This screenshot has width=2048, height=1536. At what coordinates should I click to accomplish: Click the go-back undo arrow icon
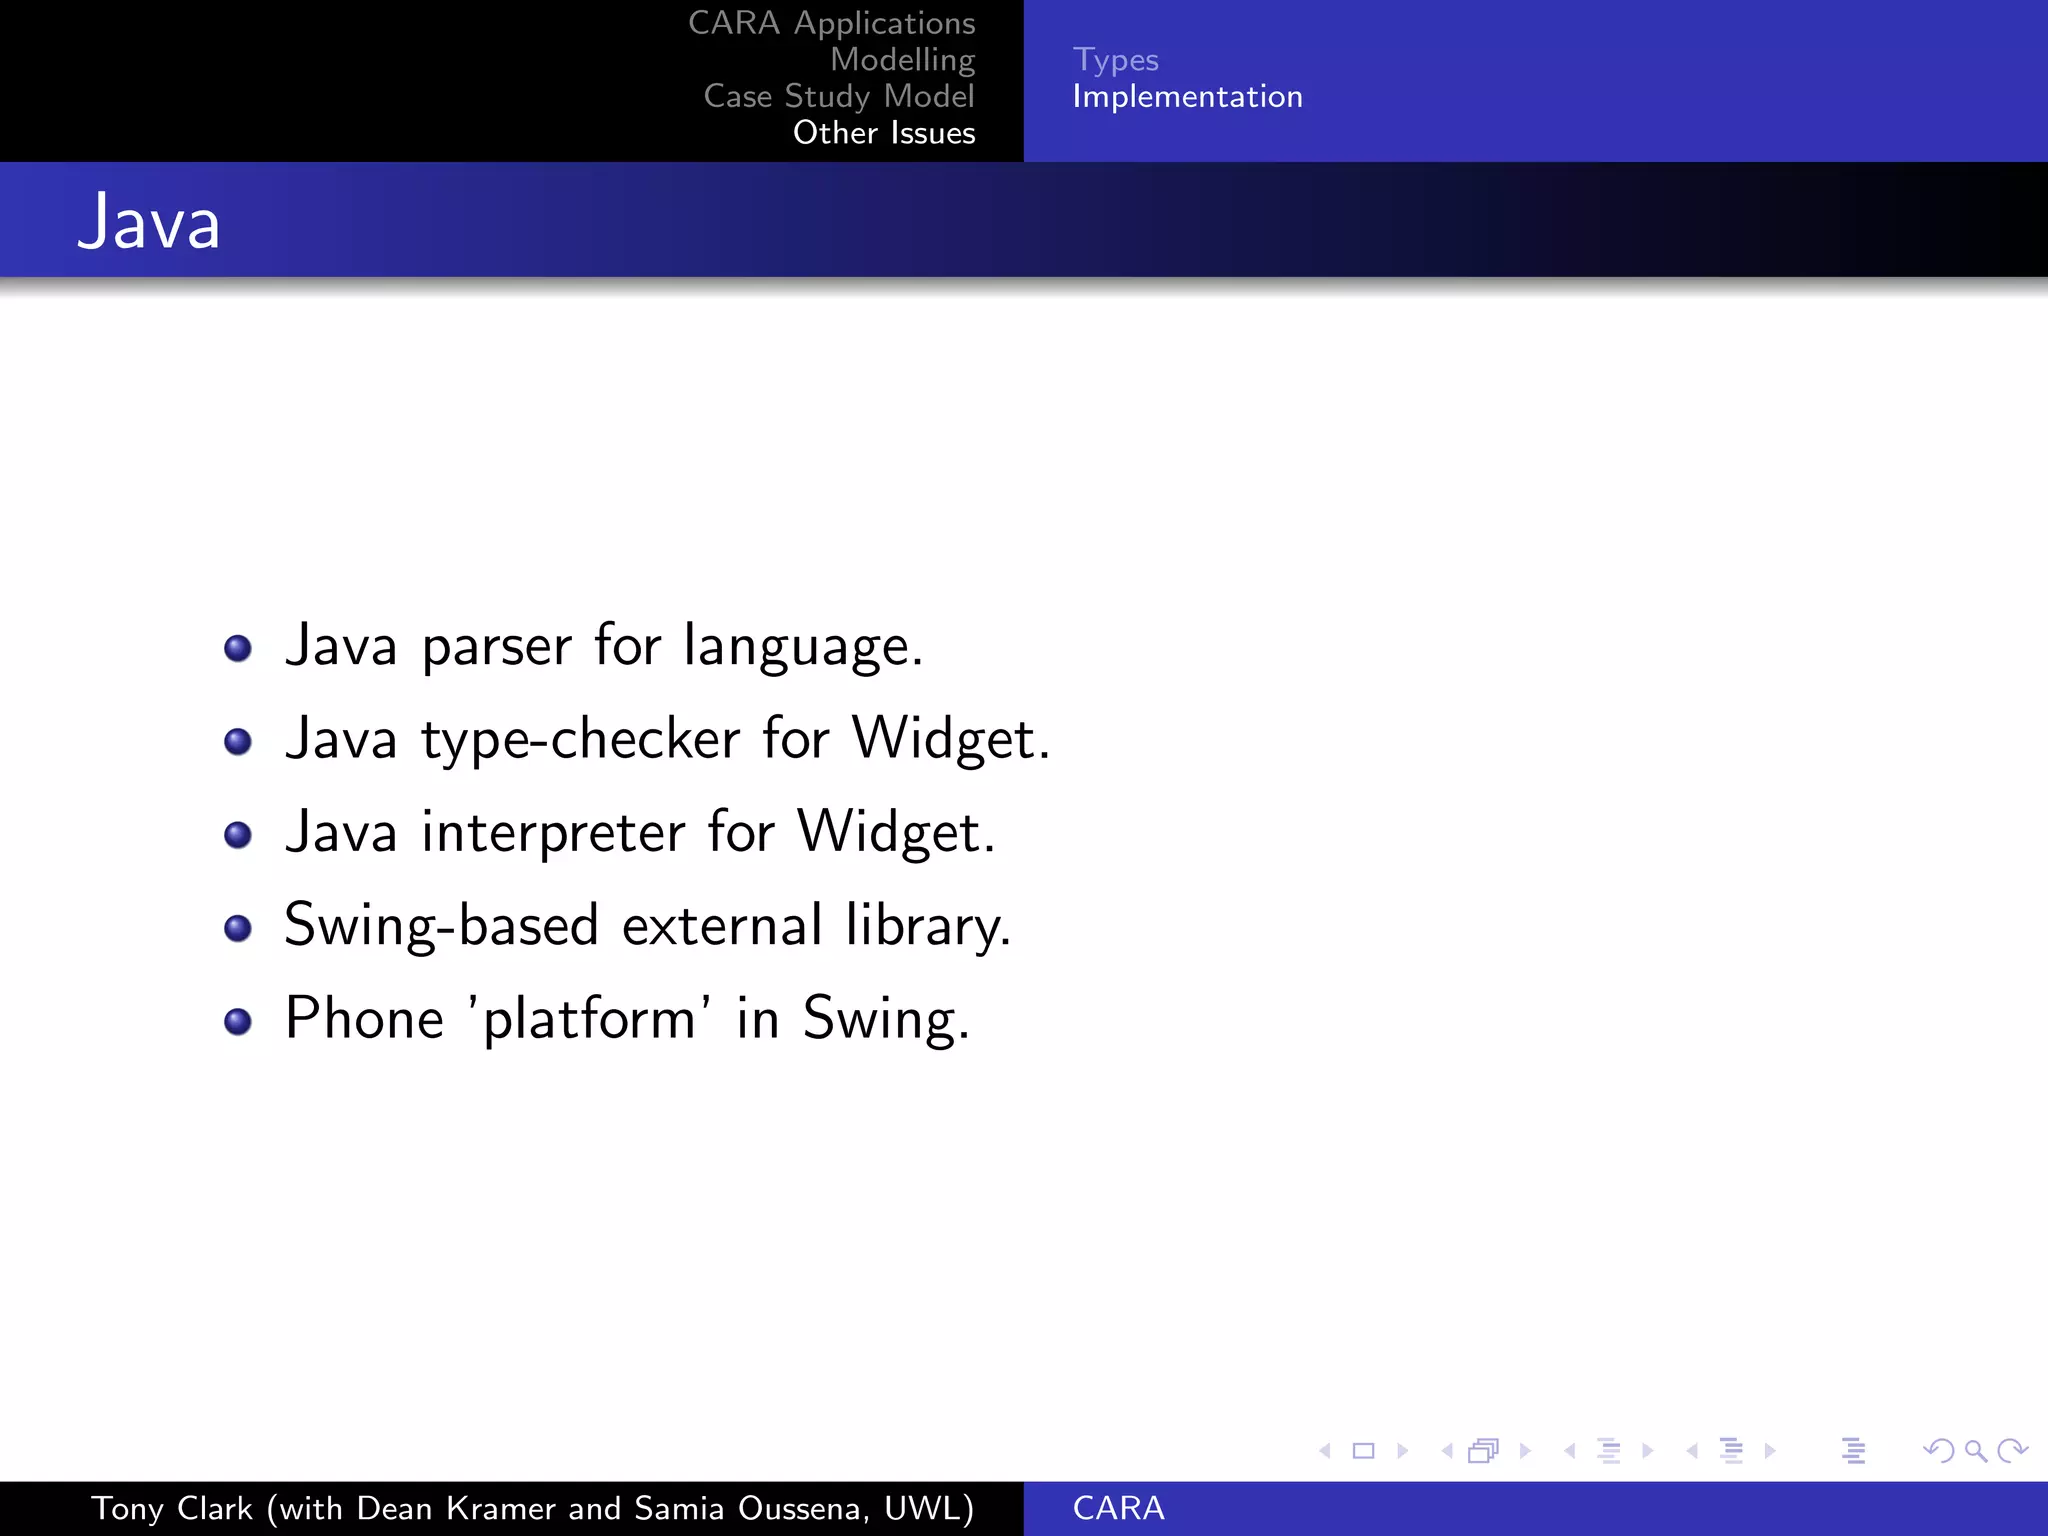[1939, 1450]
